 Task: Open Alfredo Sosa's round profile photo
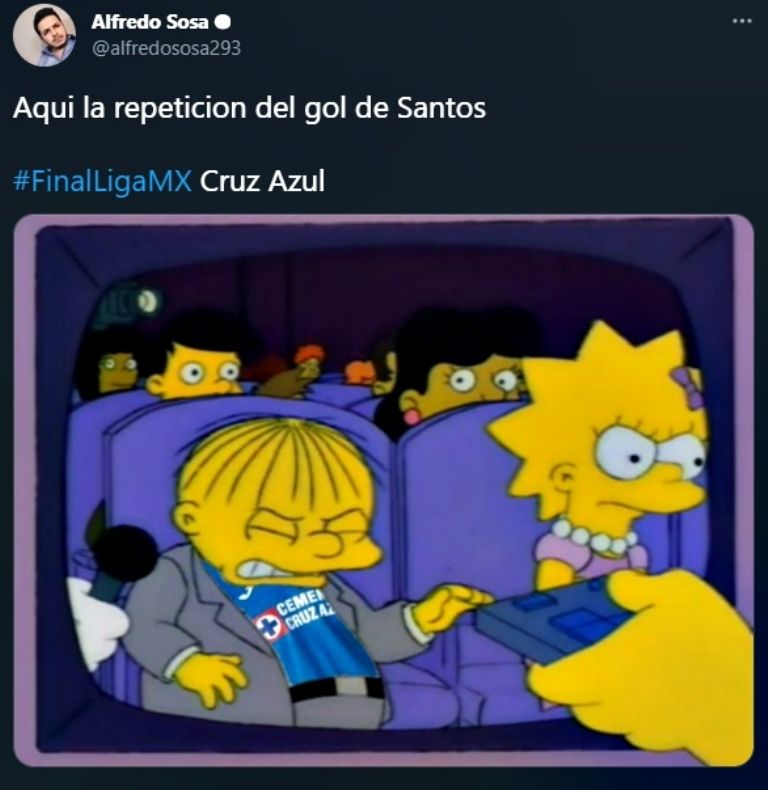44,35
